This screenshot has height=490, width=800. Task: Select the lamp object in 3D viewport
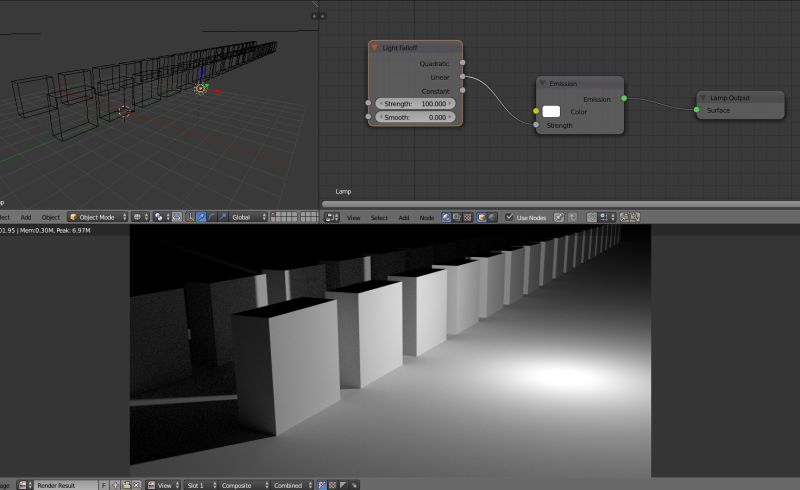[201, 89]
